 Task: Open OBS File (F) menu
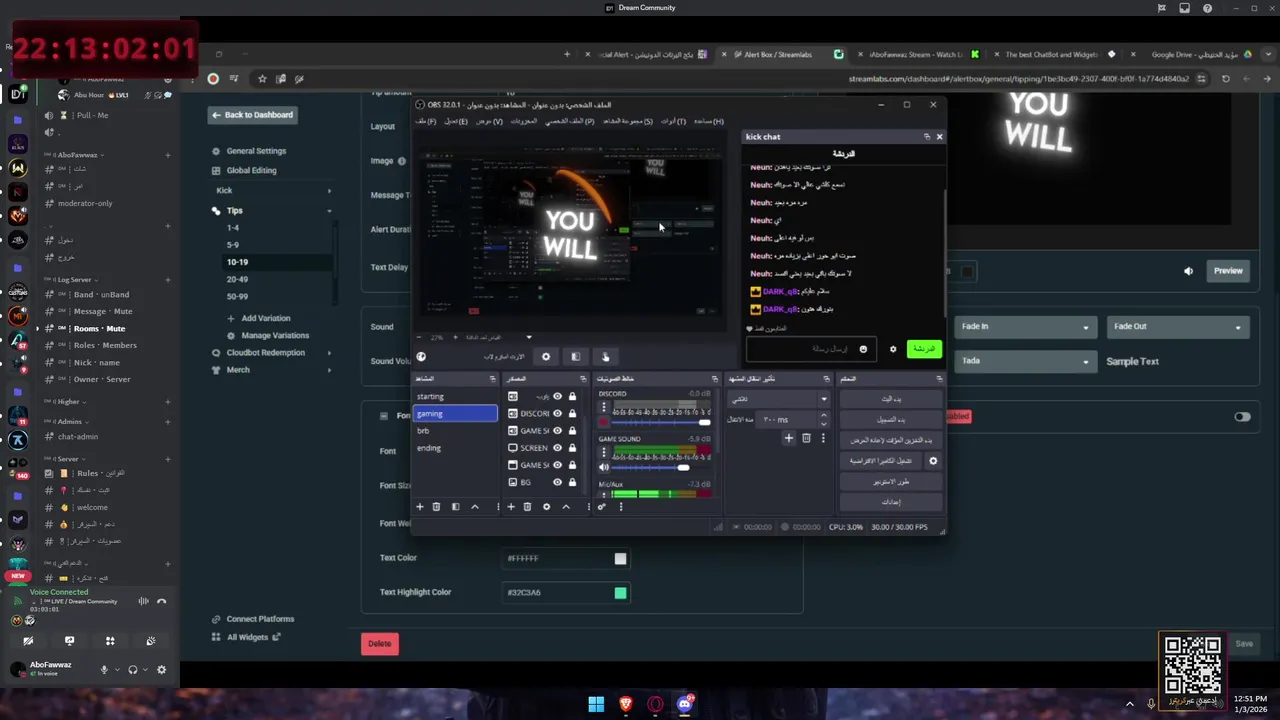426,121
